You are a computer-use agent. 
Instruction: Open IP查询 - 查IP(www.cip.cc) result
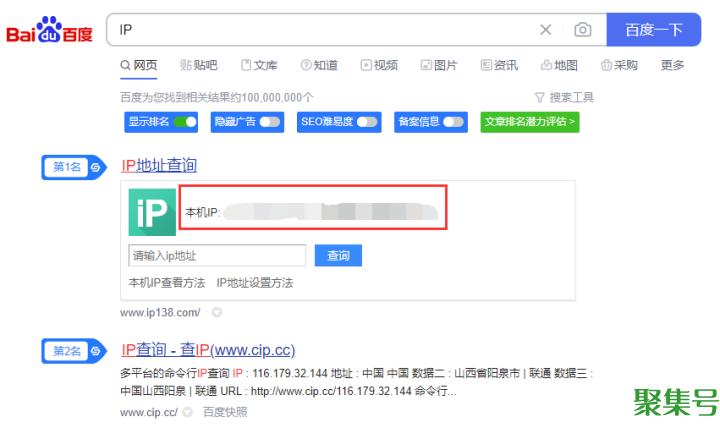(208, 350)
